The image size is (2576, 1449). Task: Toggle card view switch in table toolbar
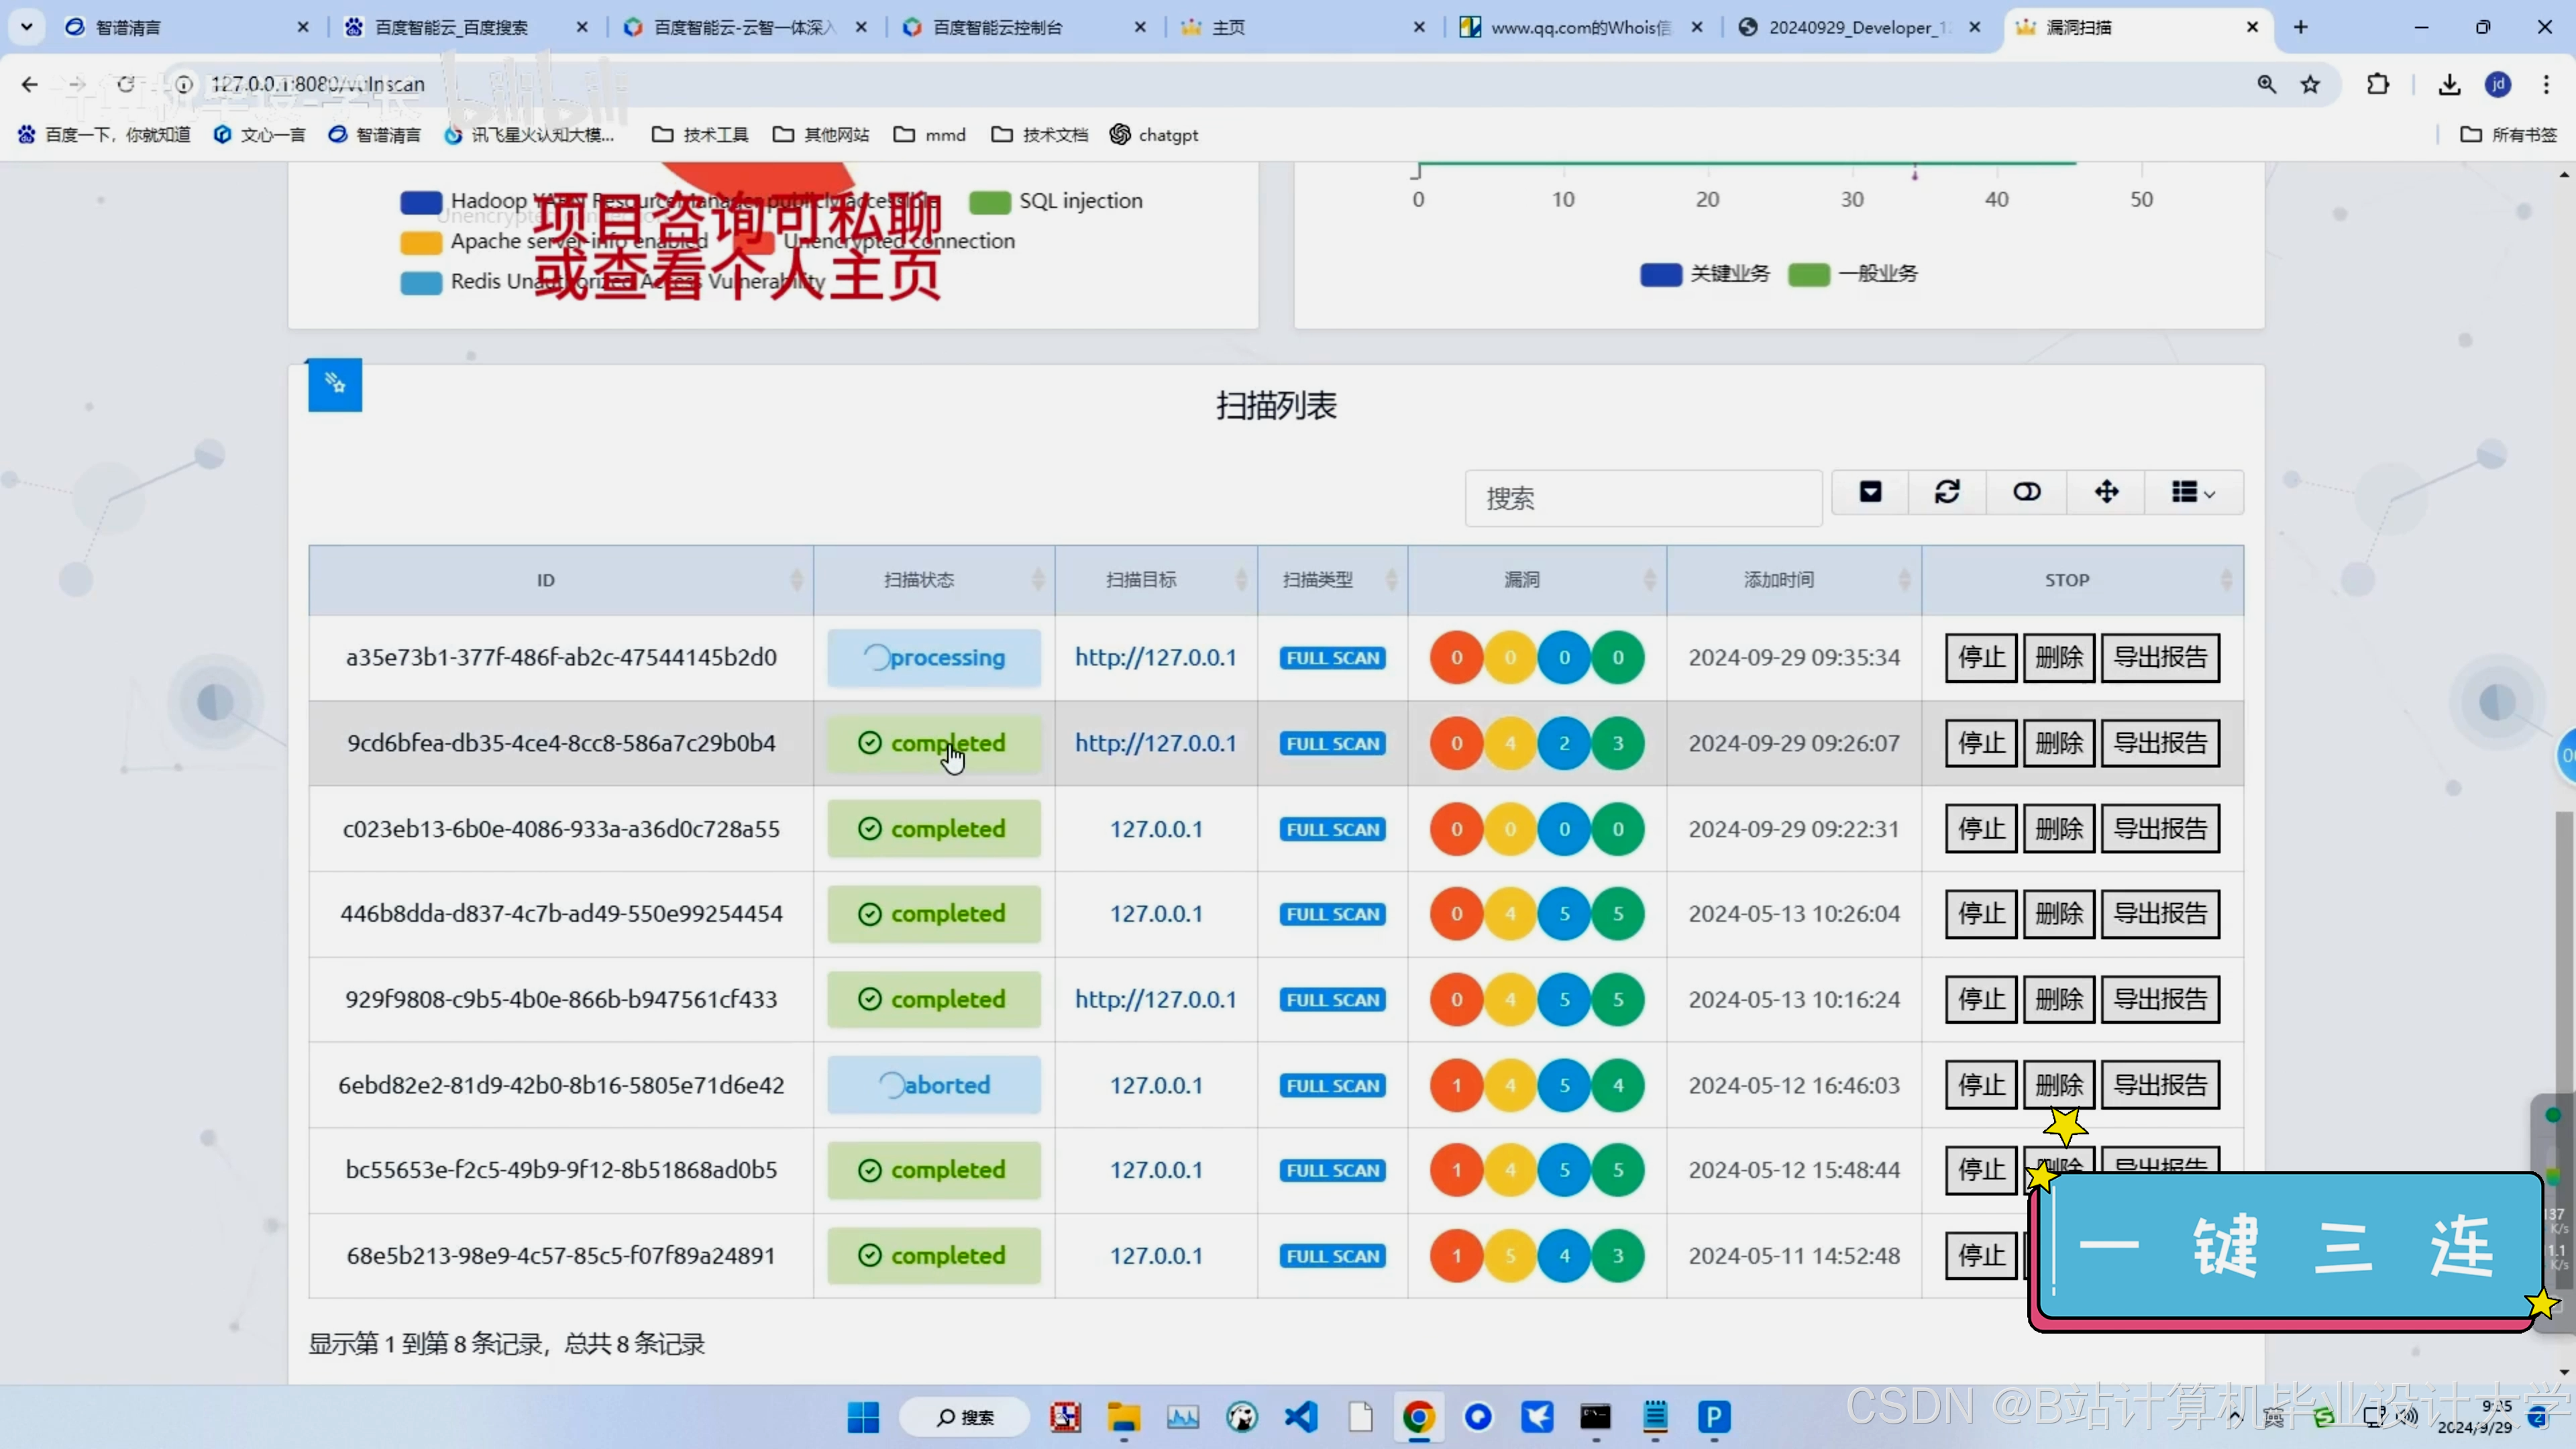2026,492
